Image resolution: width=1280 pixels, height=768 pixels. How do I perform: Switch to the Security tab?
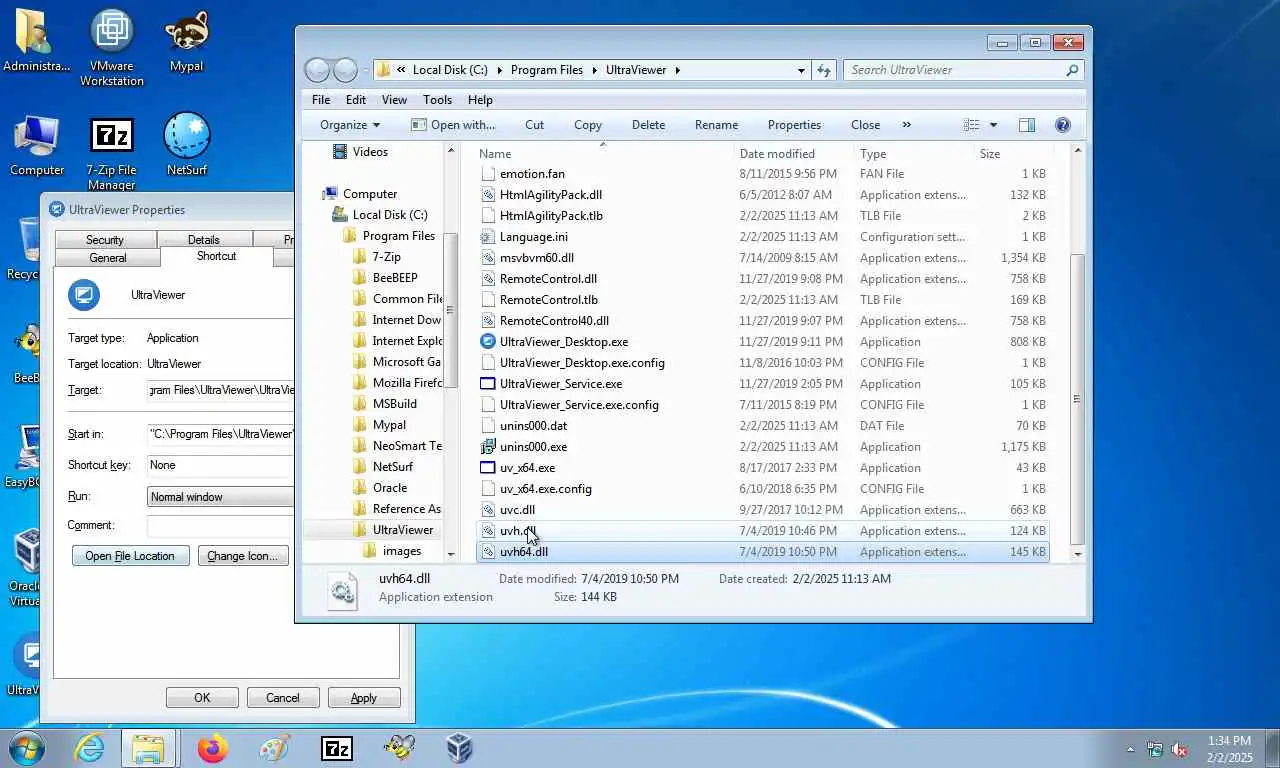105,240
